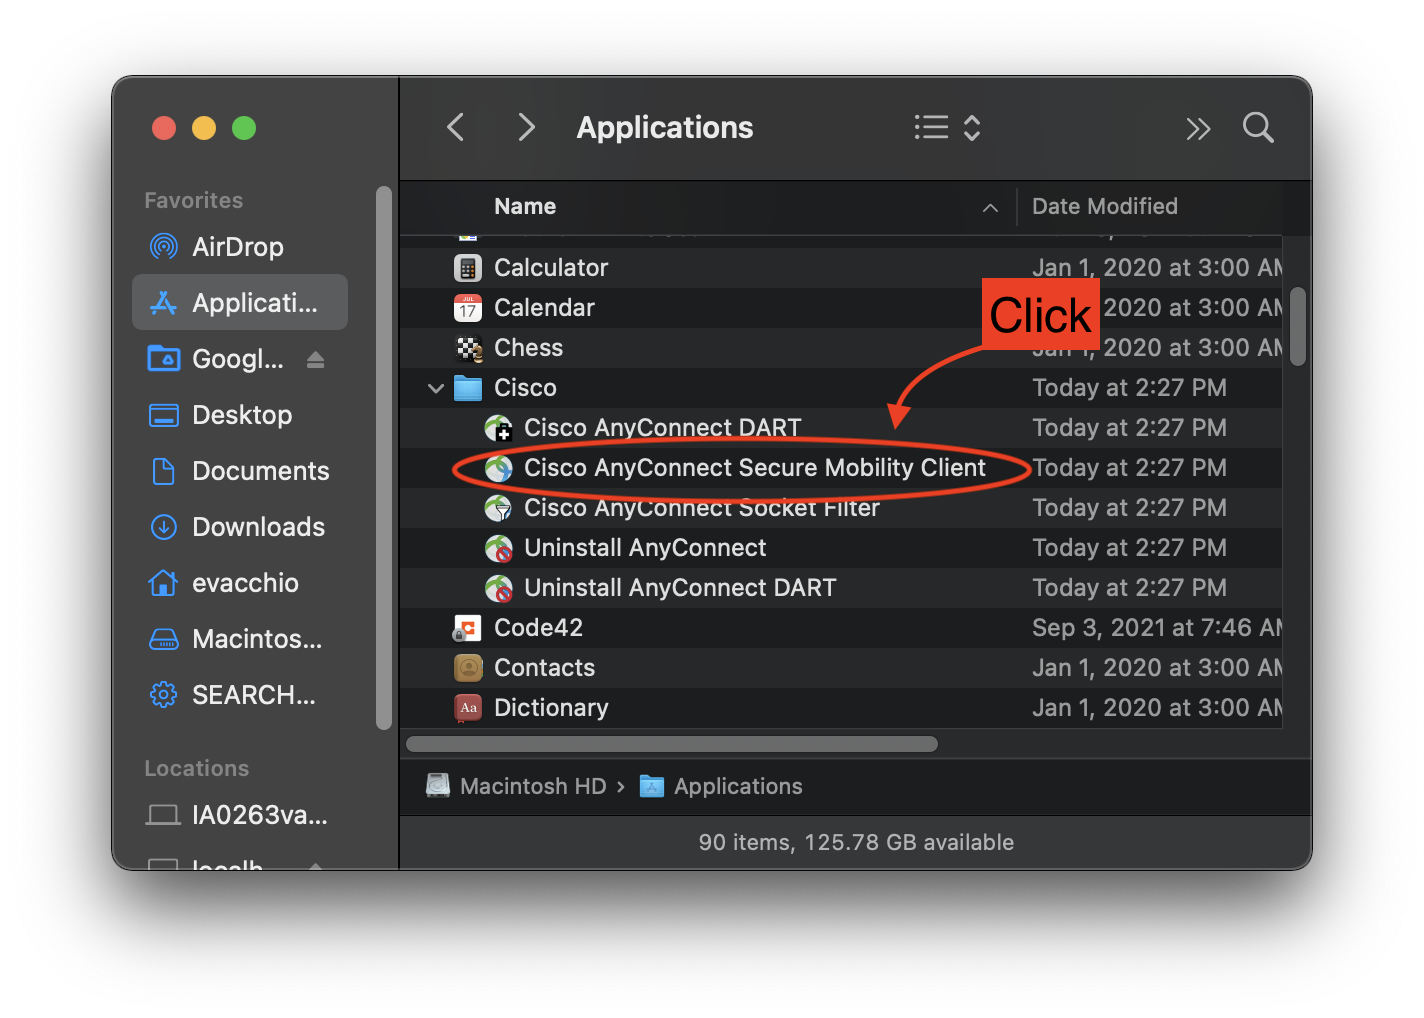Select Macintosh HD in sidebar
The width and height of the screenshot is (1424, 1018).
pos(240,639)
